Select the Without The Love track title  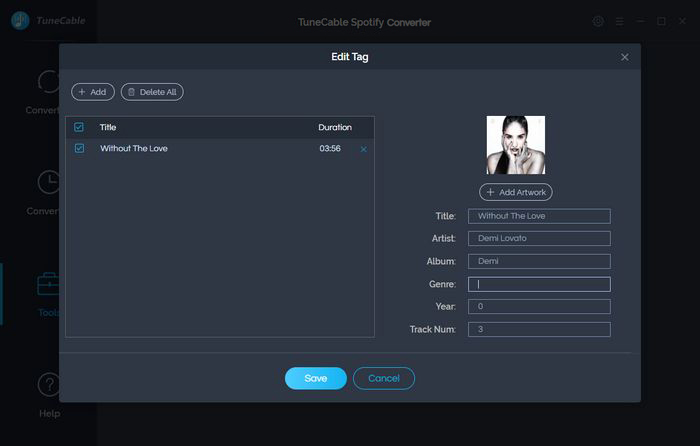(x=133, y=148)
